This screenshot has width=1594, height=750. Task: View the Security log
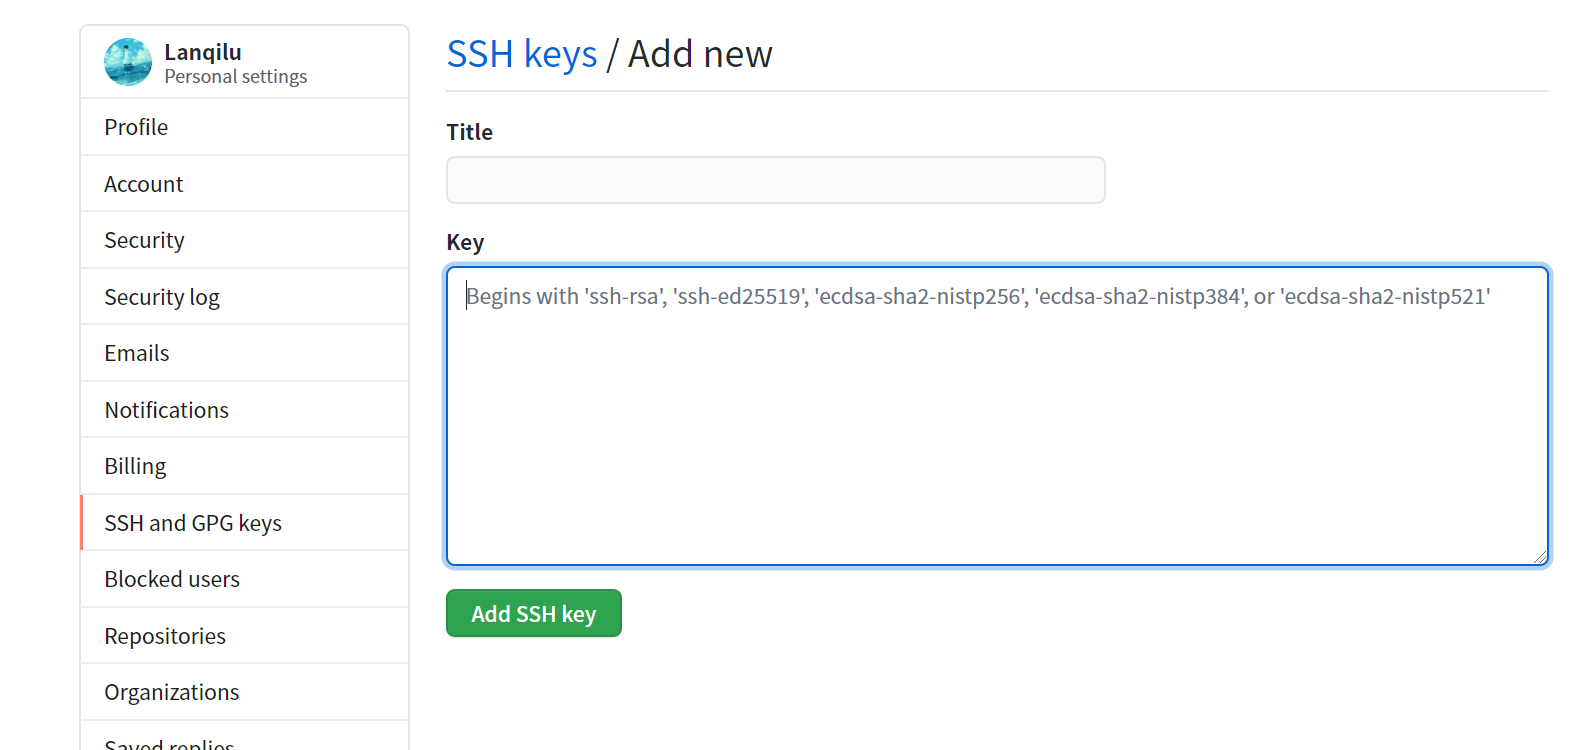162,296
